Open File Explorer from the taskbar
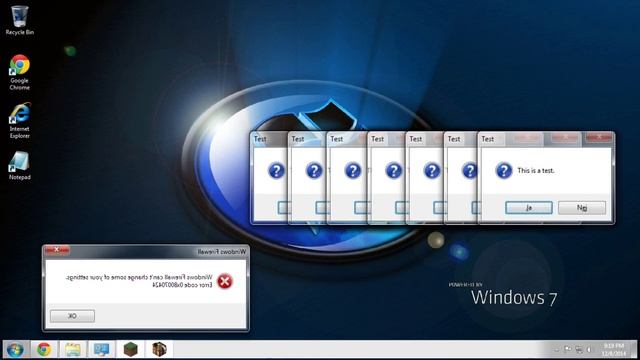Image resolution: width=640 pixels, height=360 pixels. (x=73, y=350)
